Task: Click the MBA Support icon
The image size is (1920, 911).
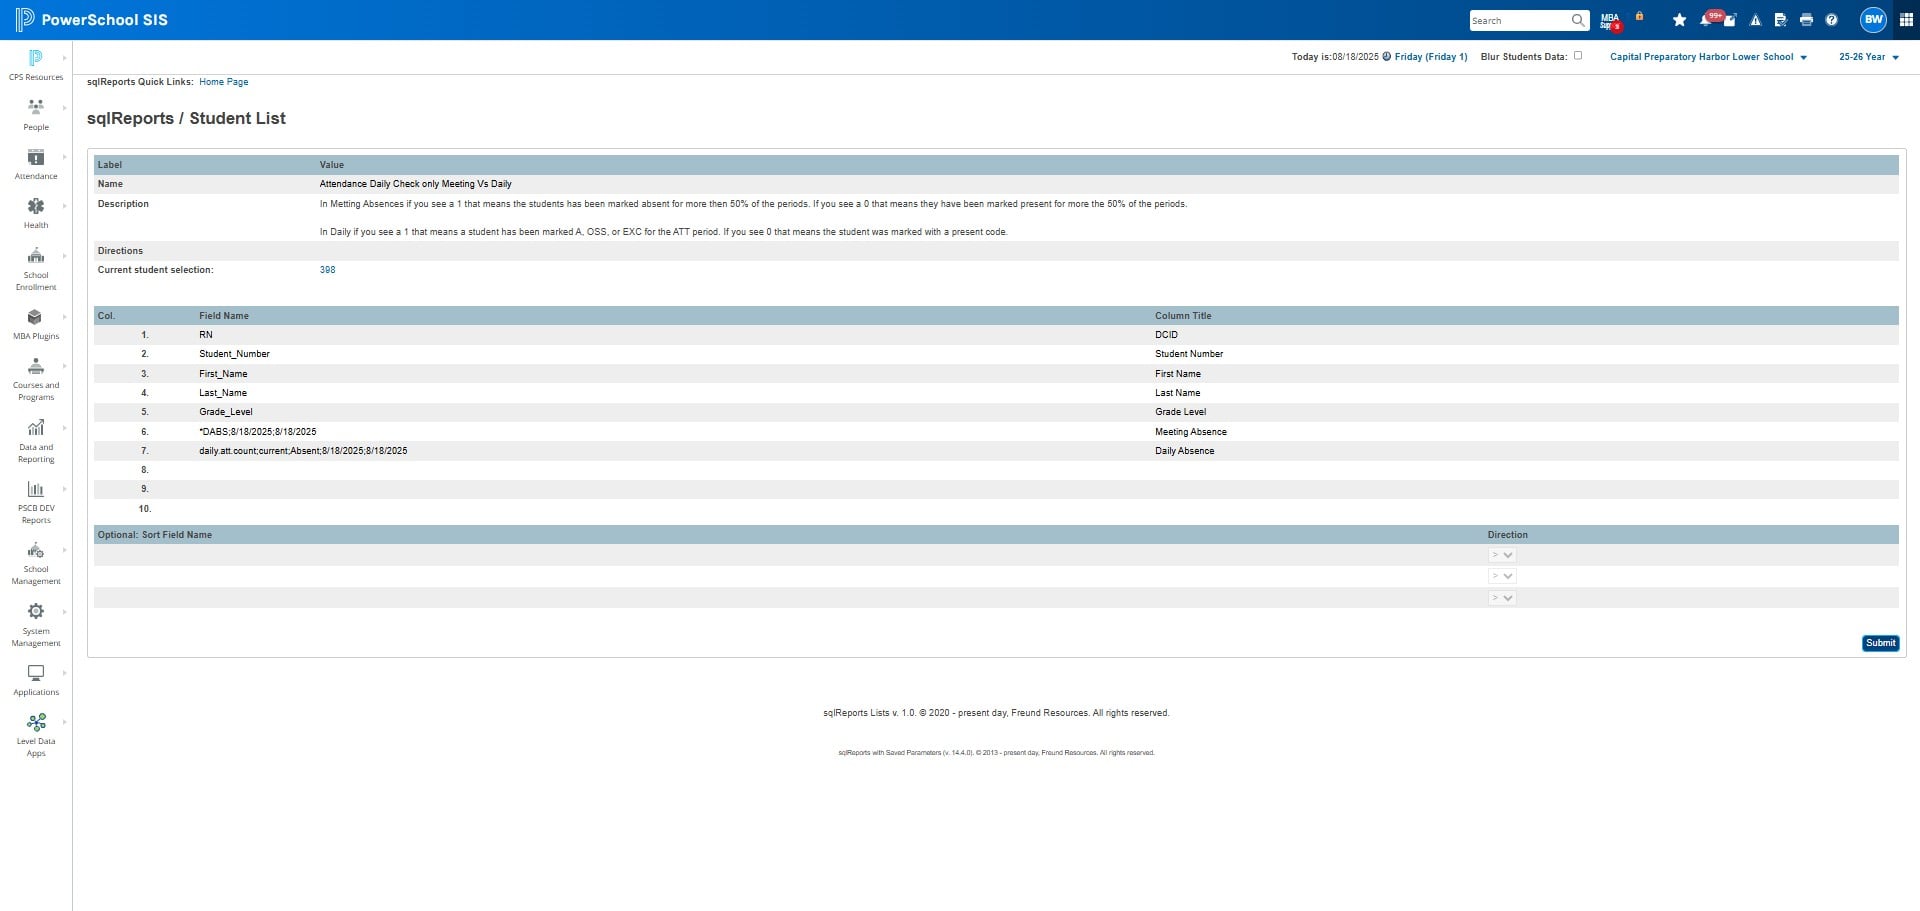Action: pyautogui.click(x=1610, y=21)
